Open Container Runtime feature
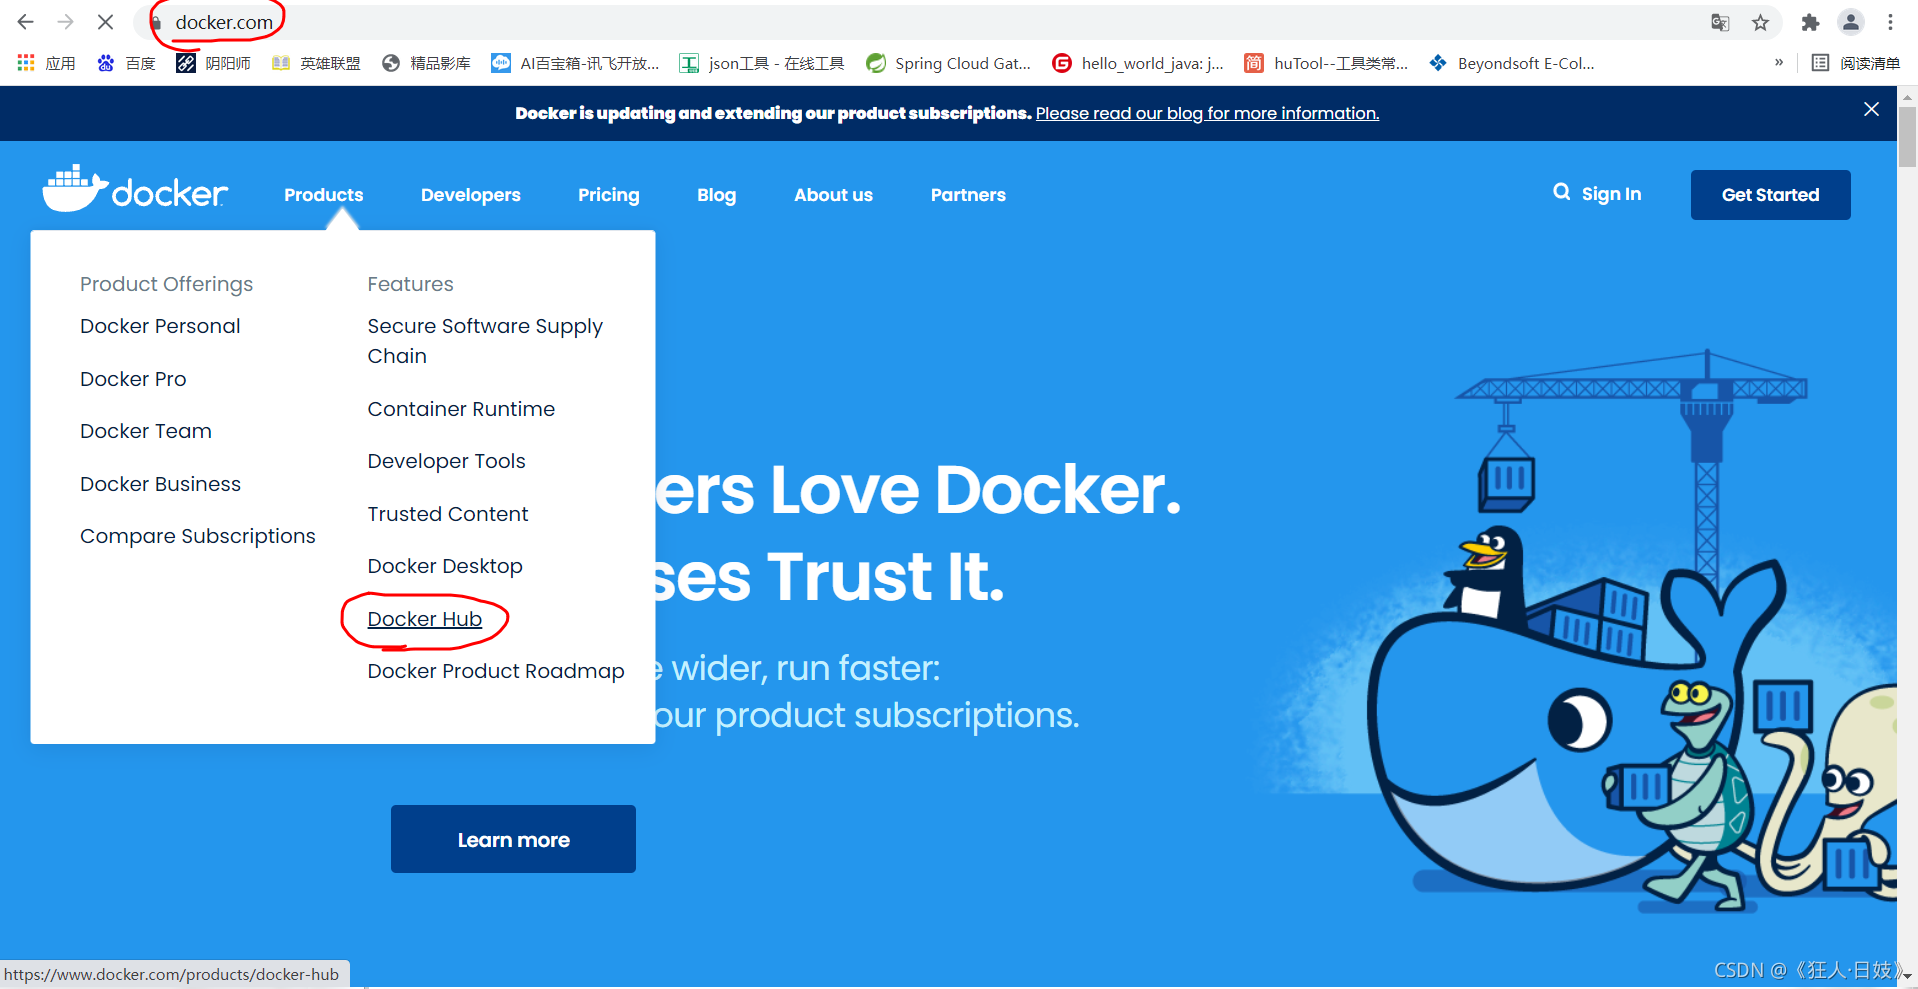 pyautogui.click(x=461, y=409)
